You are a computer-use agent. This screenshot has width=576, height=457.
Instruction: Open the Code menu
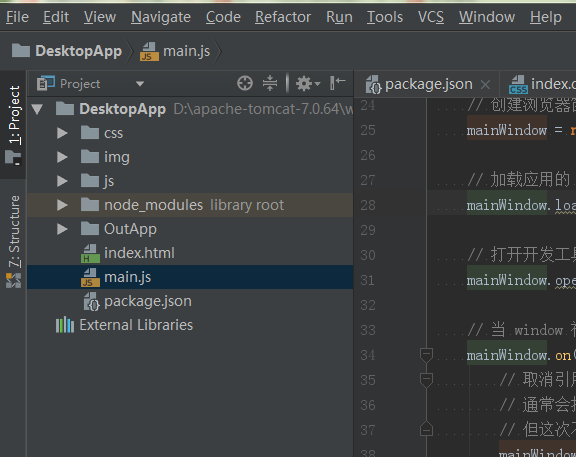tap(223, 17)
